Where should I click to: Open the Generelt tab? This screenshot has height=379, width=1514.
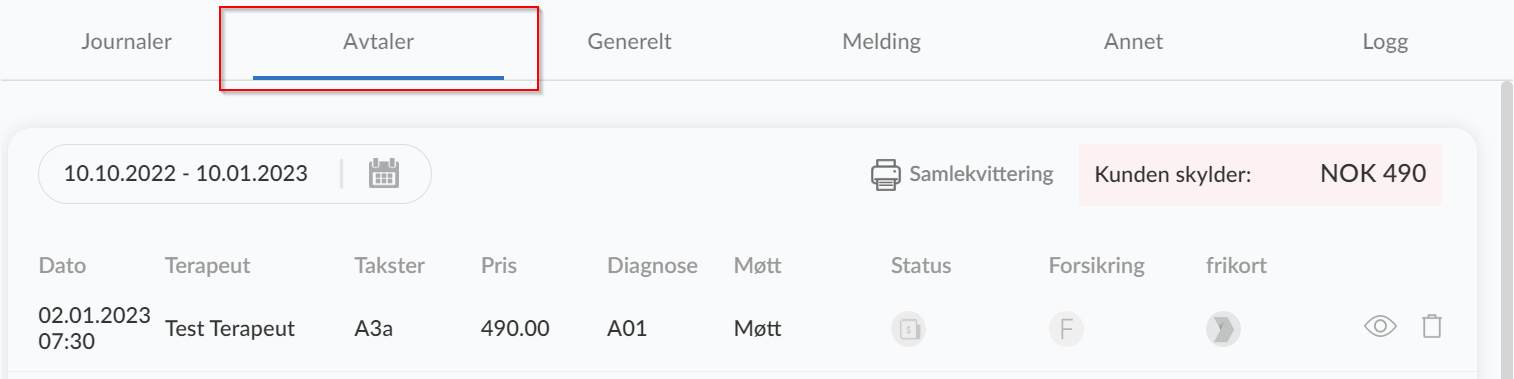click(x=630, y=42)
